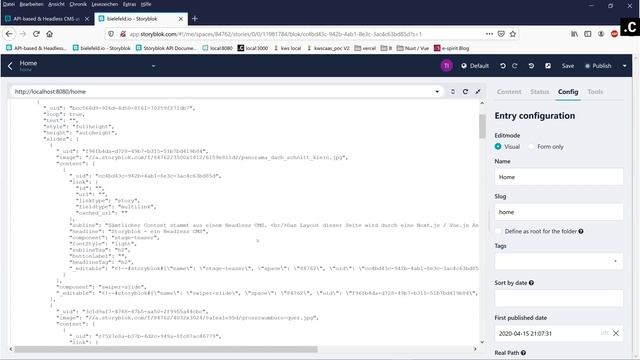Open the Bearbeiten menu
This screenshot has height=360, width=640.
tap(31, 4)
